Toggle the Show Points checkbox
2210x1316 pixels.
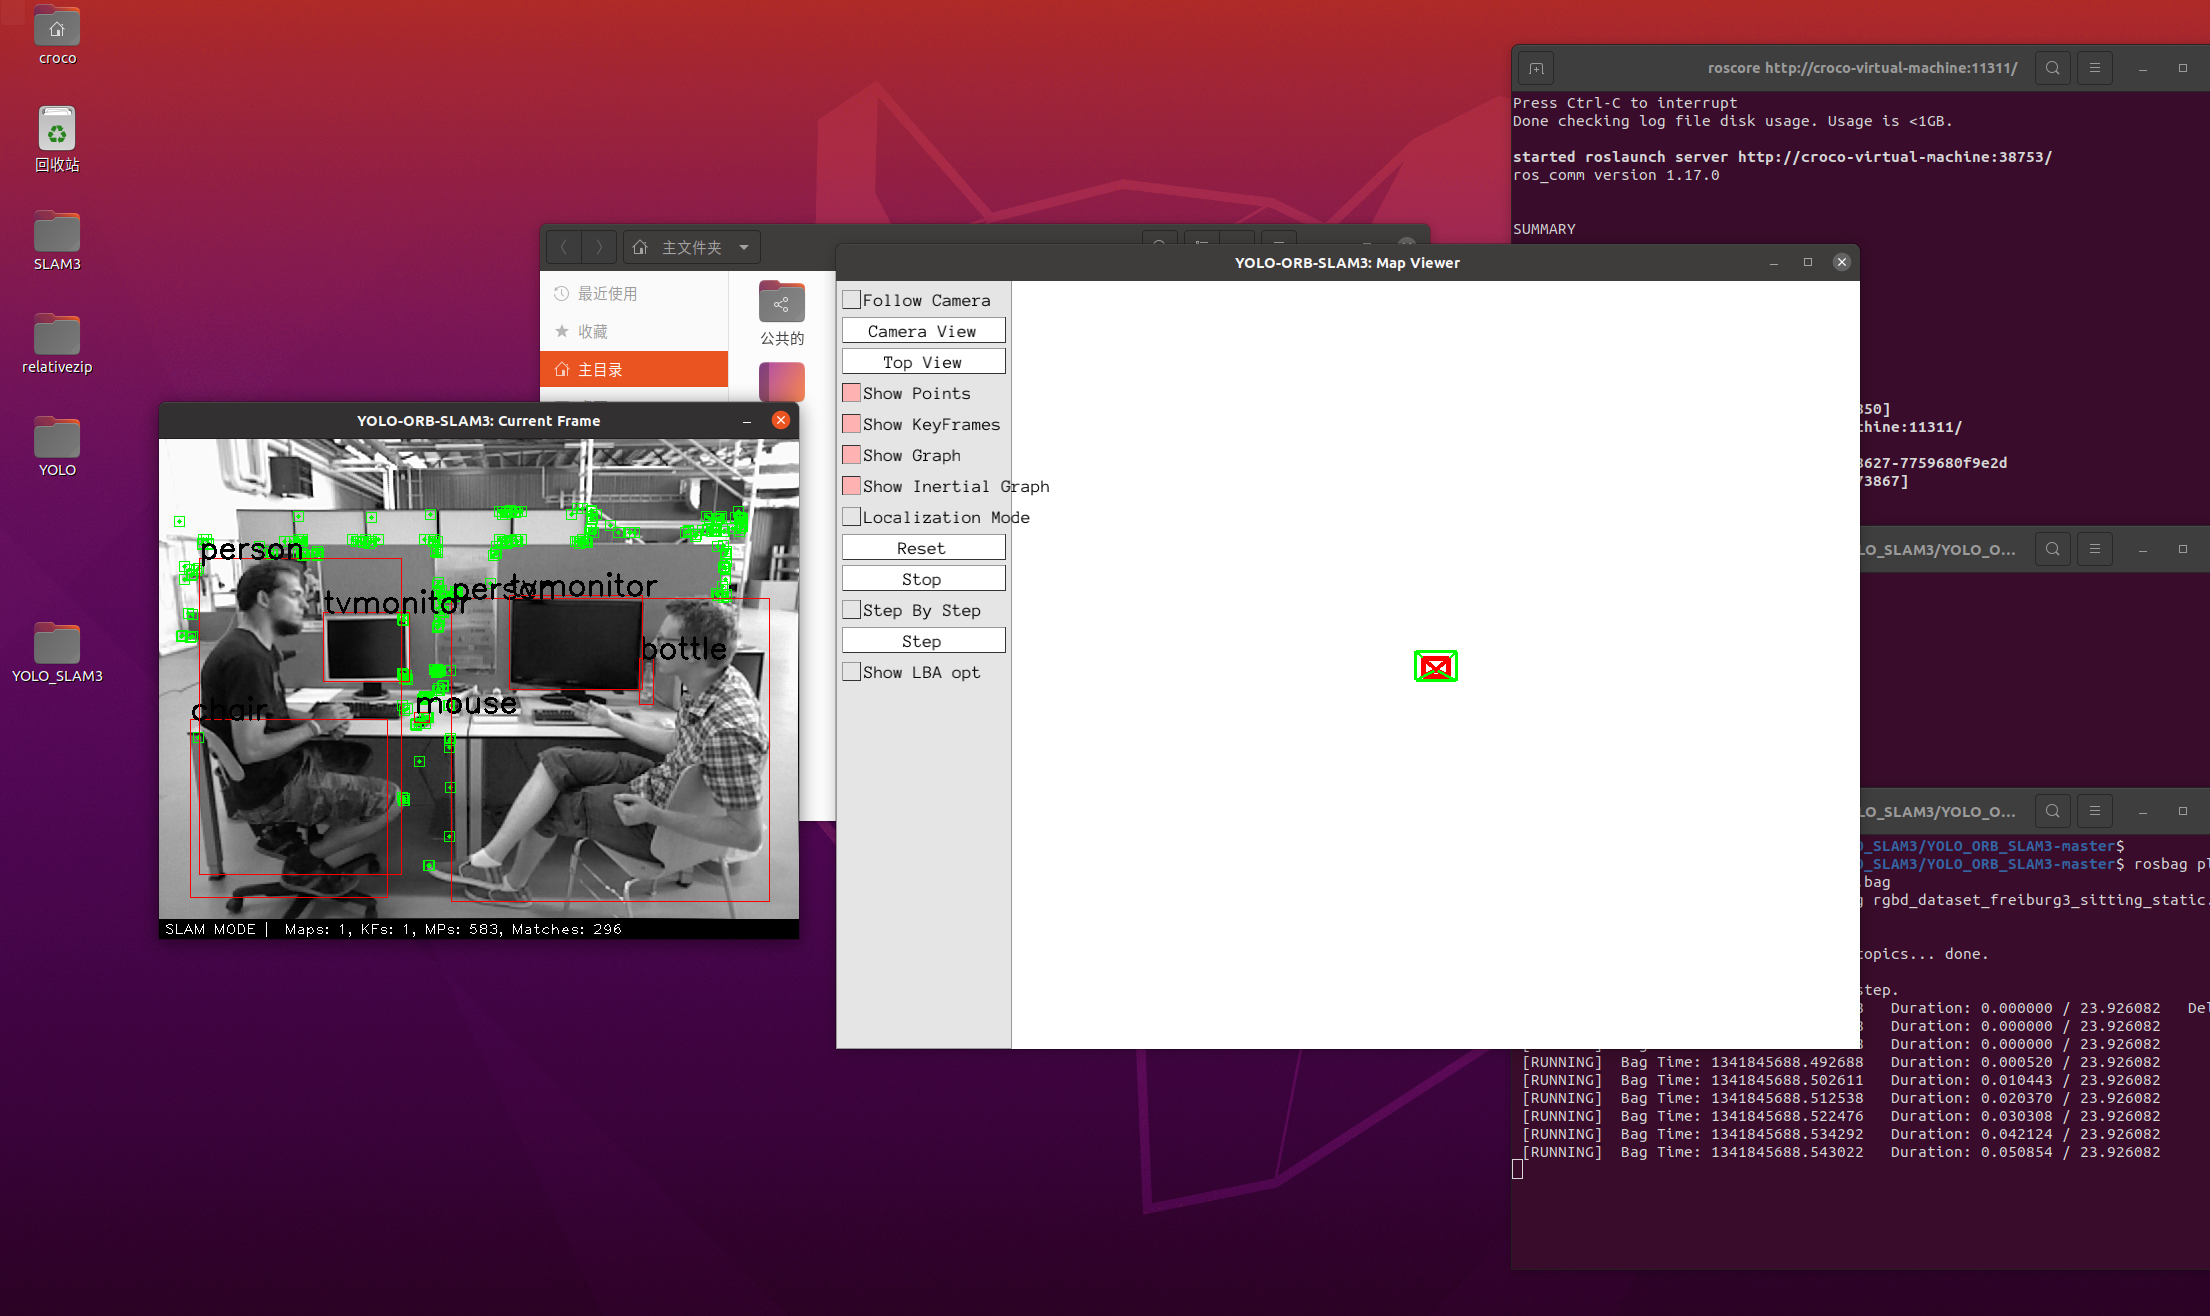[852, 393]
